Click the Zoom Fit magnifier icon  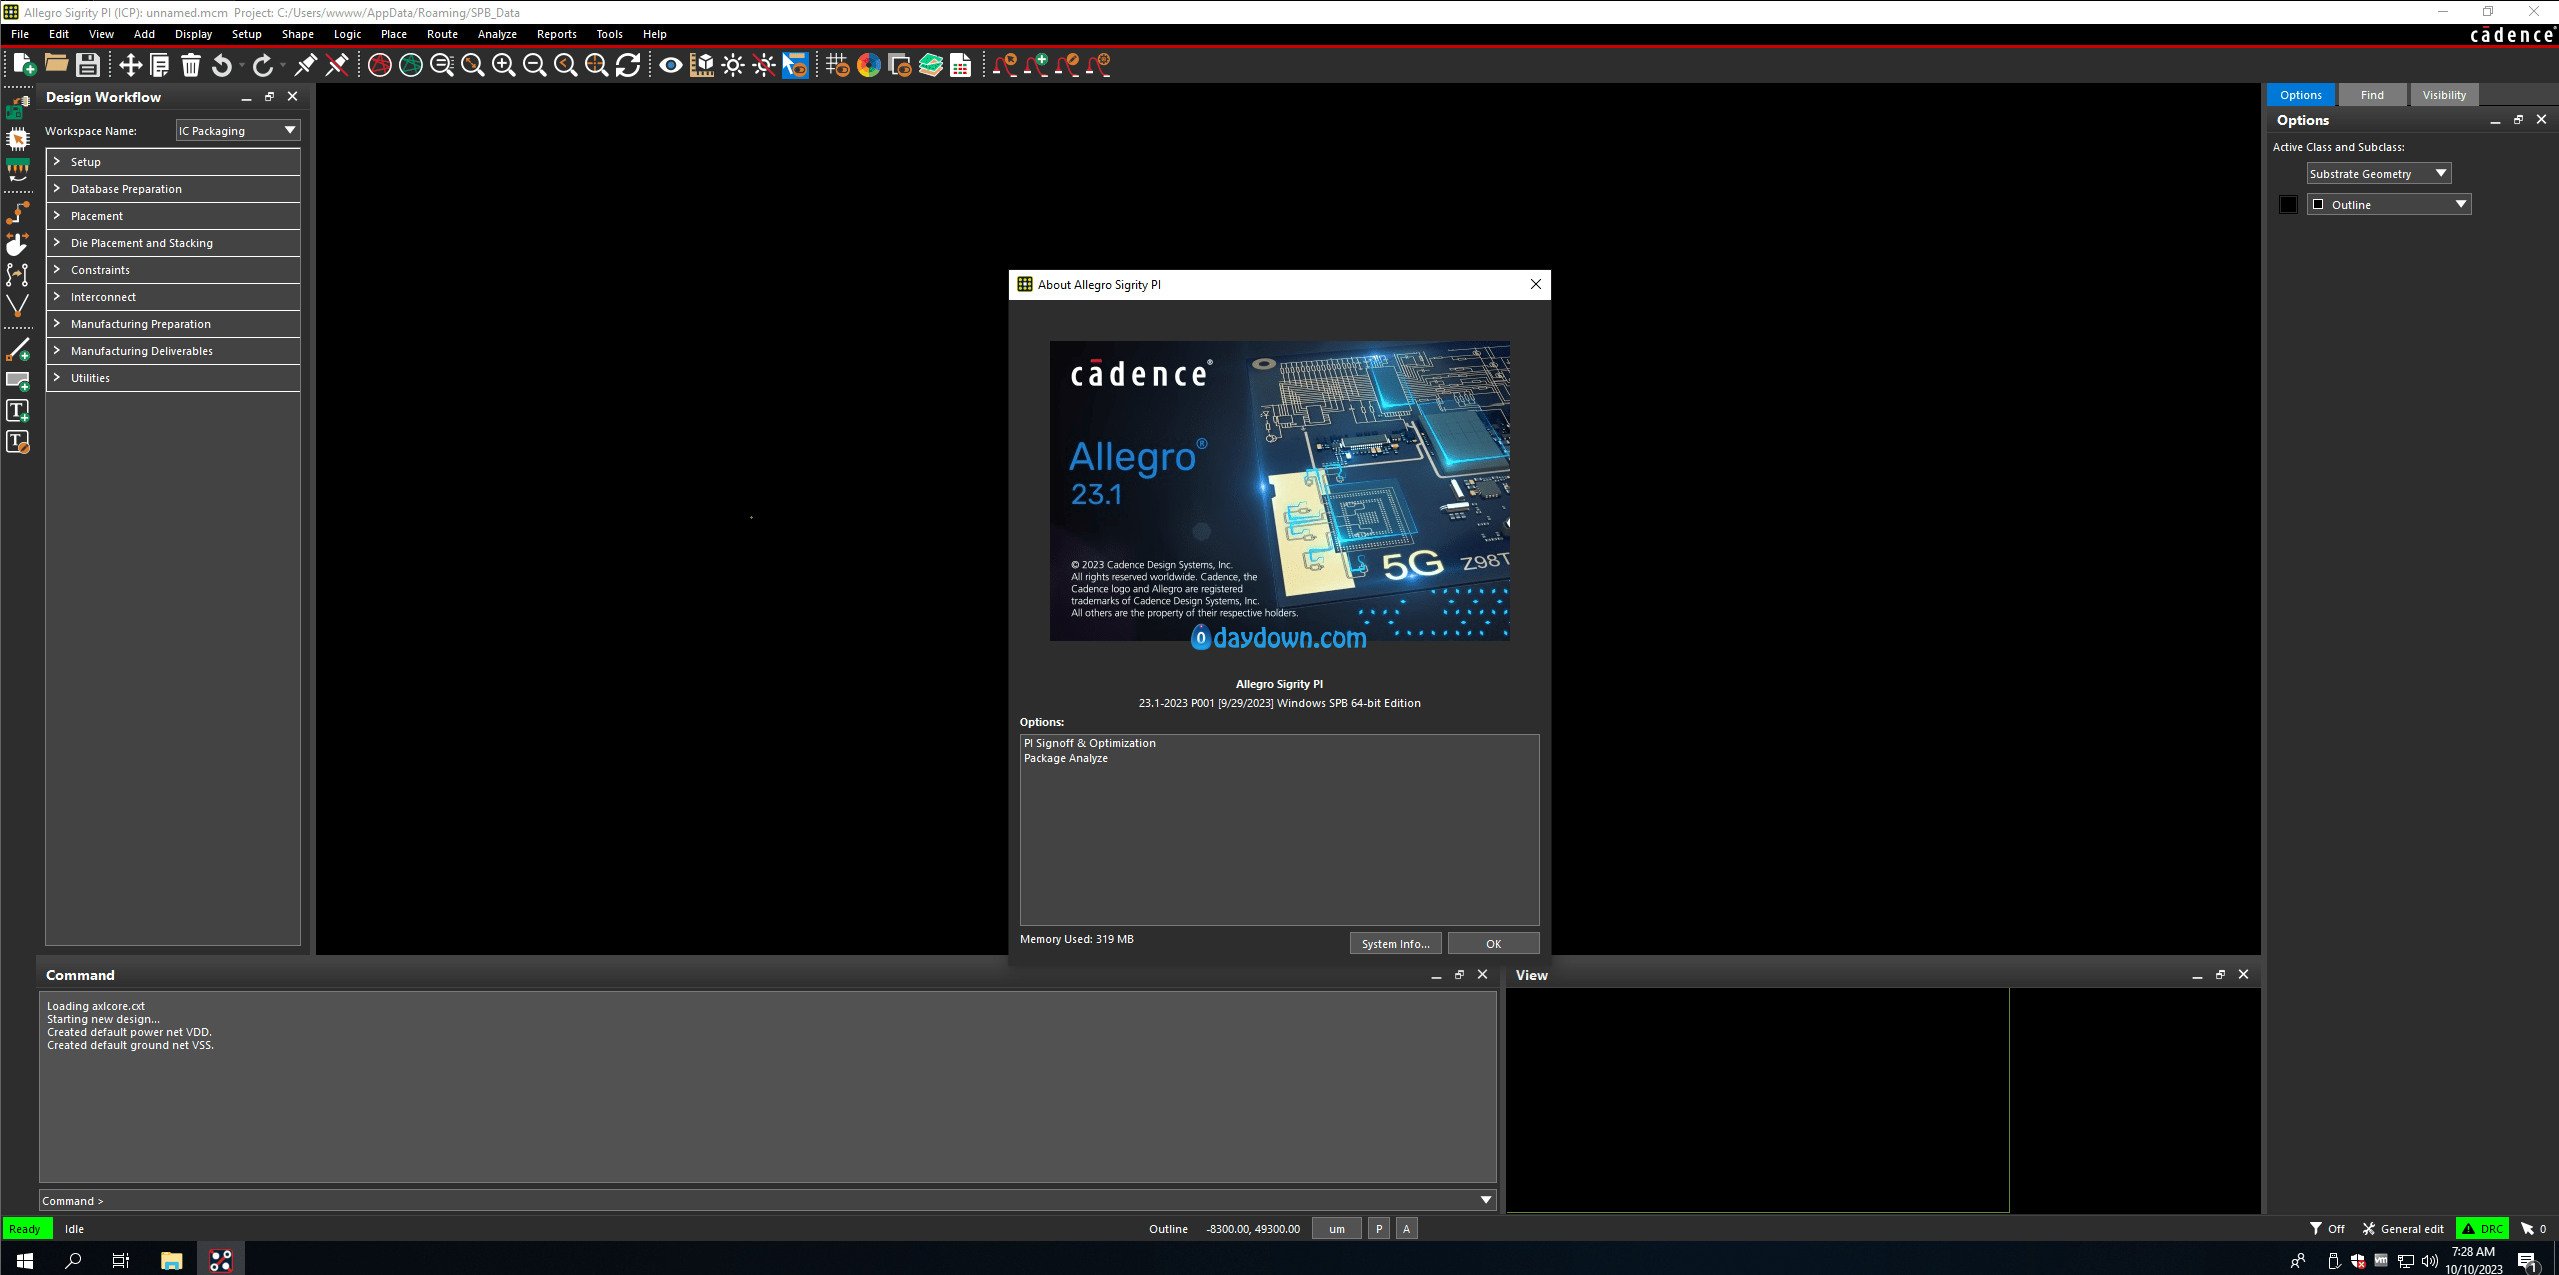coord(472,65)
